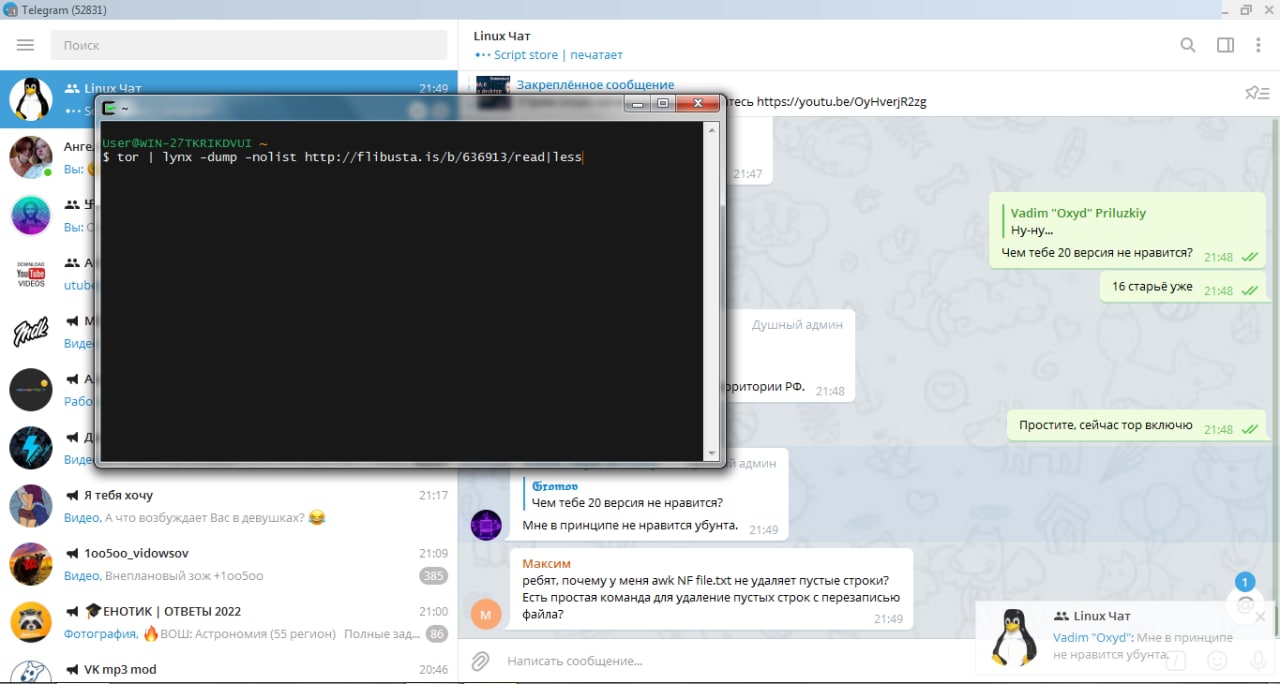Dismiss the Linux Чат notification popup

1260,616
